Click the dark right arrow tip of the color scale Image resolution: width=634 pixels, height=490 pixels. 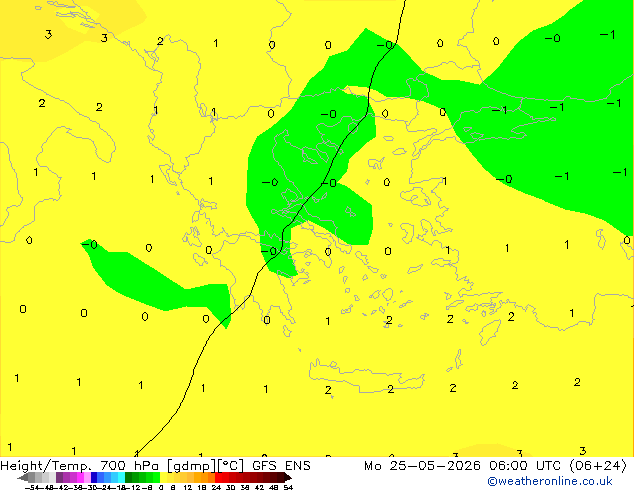(x=289, y=478)
